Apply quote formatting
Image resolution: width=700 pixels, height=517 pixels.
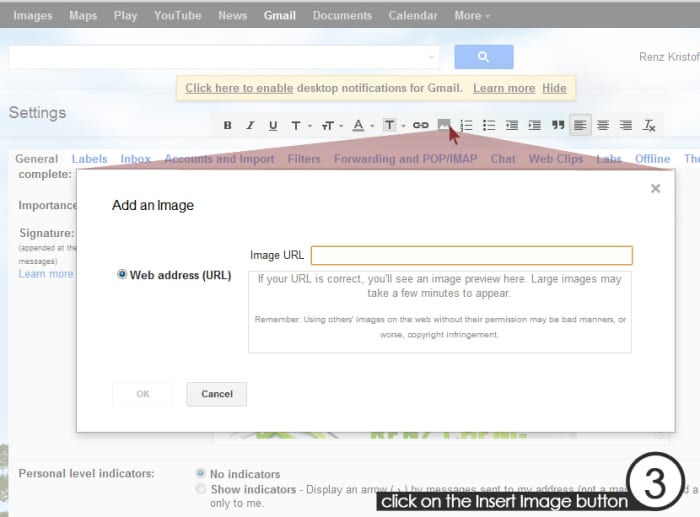[558, 125]
